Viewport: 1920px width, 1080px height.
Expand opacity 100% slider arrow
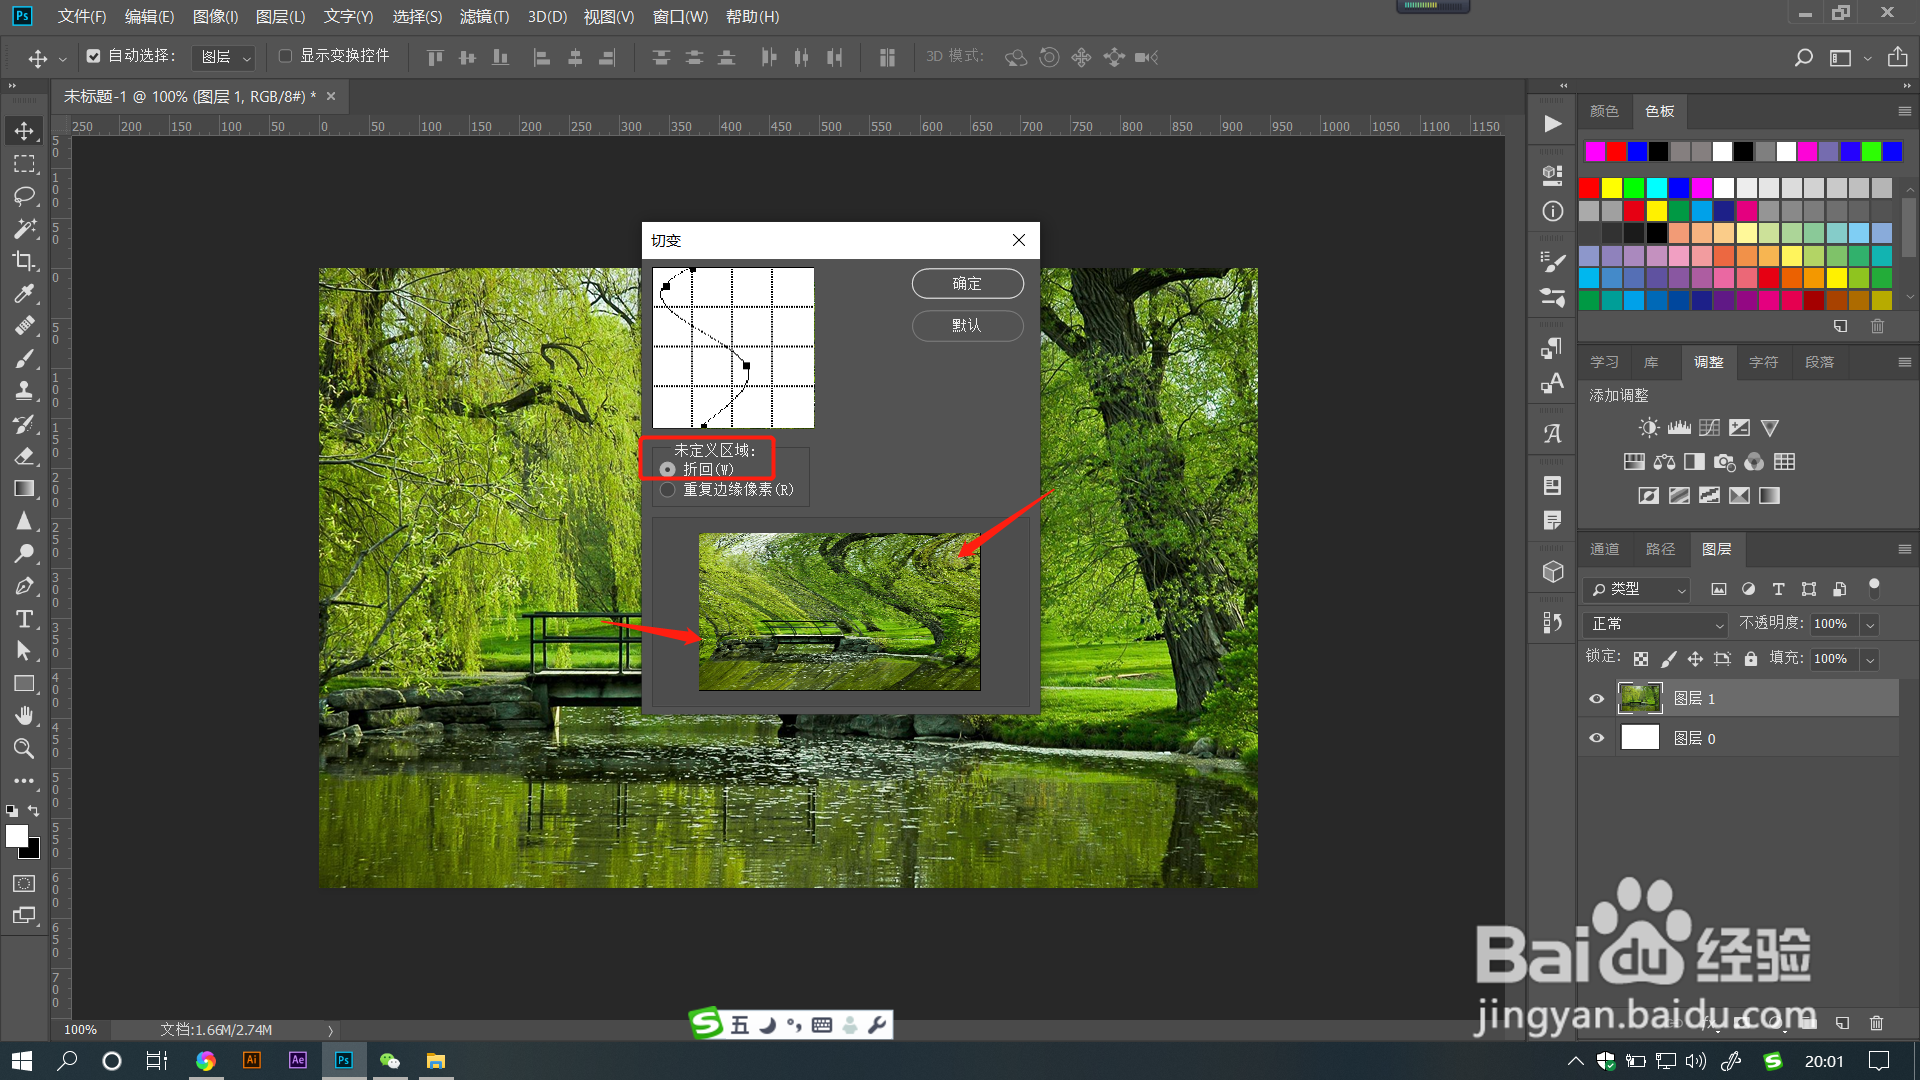pyautogui.click(x=1870, y=624)
